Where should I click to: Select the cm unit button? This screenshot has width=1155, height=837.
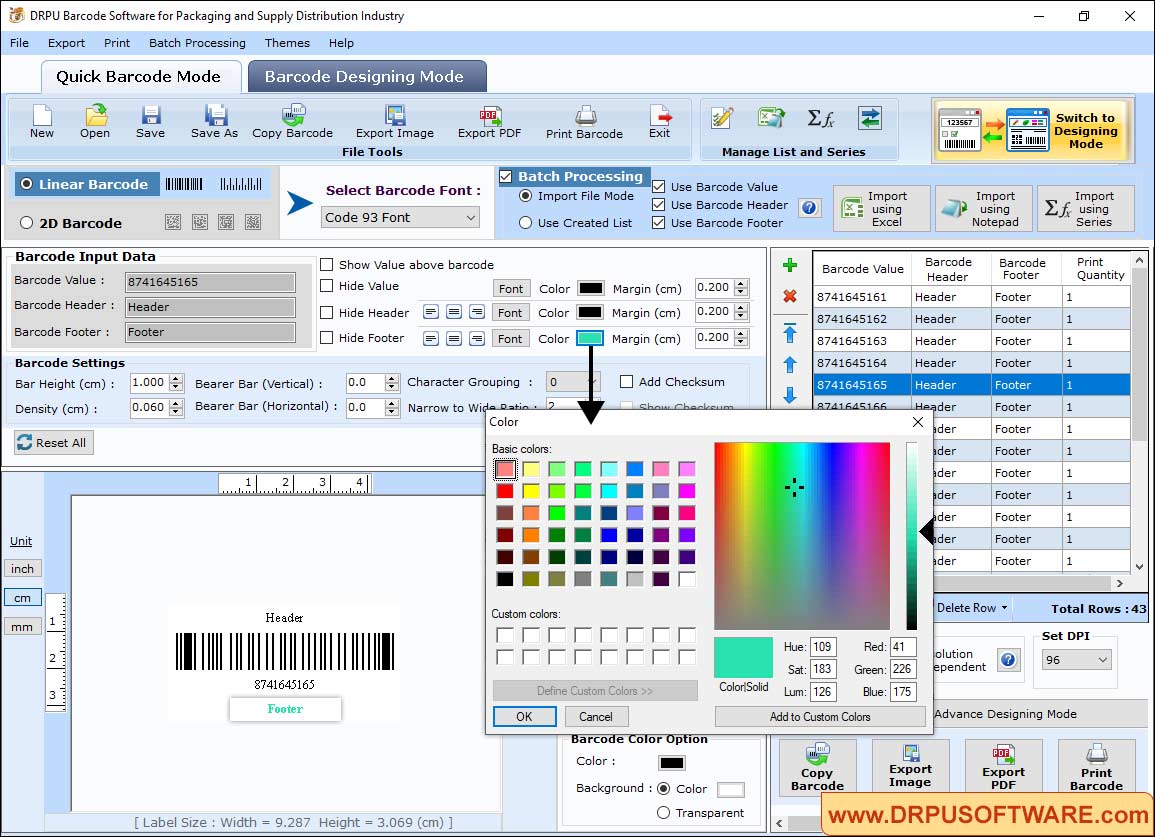23,598
